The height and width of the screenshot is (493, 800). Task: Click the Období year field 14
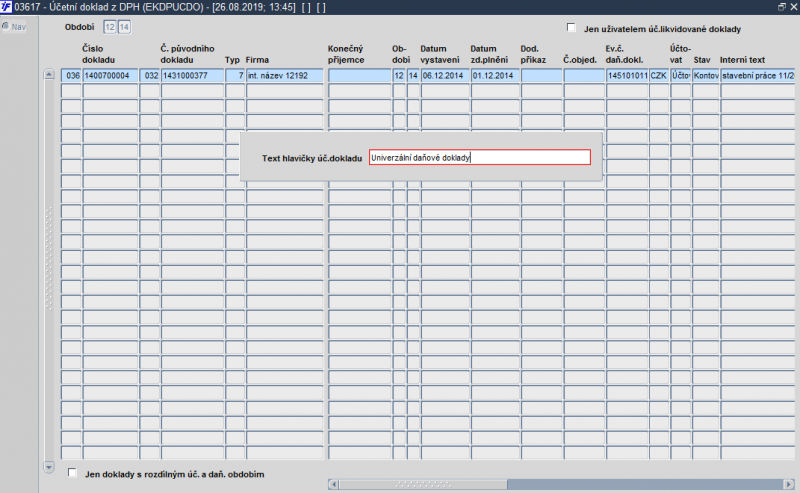click(x=124, y=27)
